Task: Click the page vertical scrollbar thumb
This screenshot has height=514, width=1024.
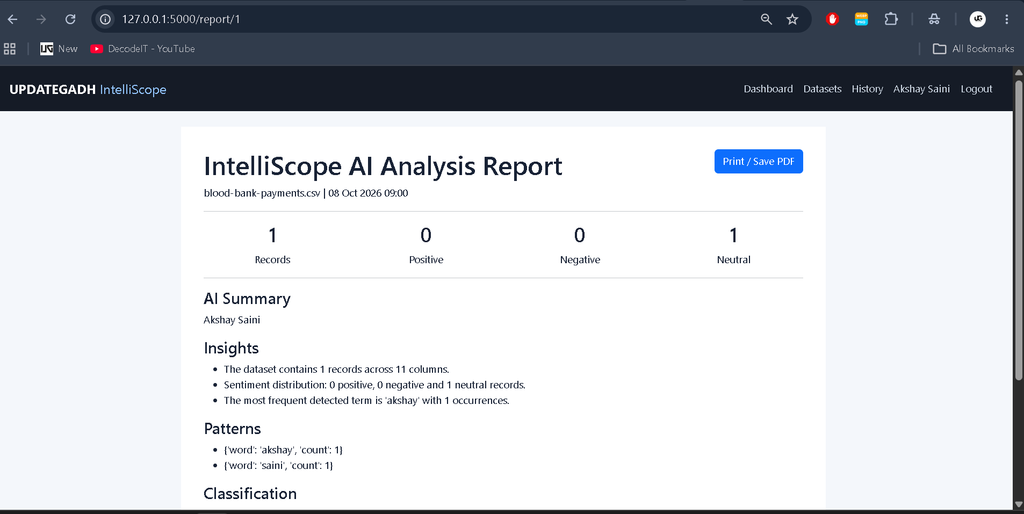Action: (x=1018, y=229)
